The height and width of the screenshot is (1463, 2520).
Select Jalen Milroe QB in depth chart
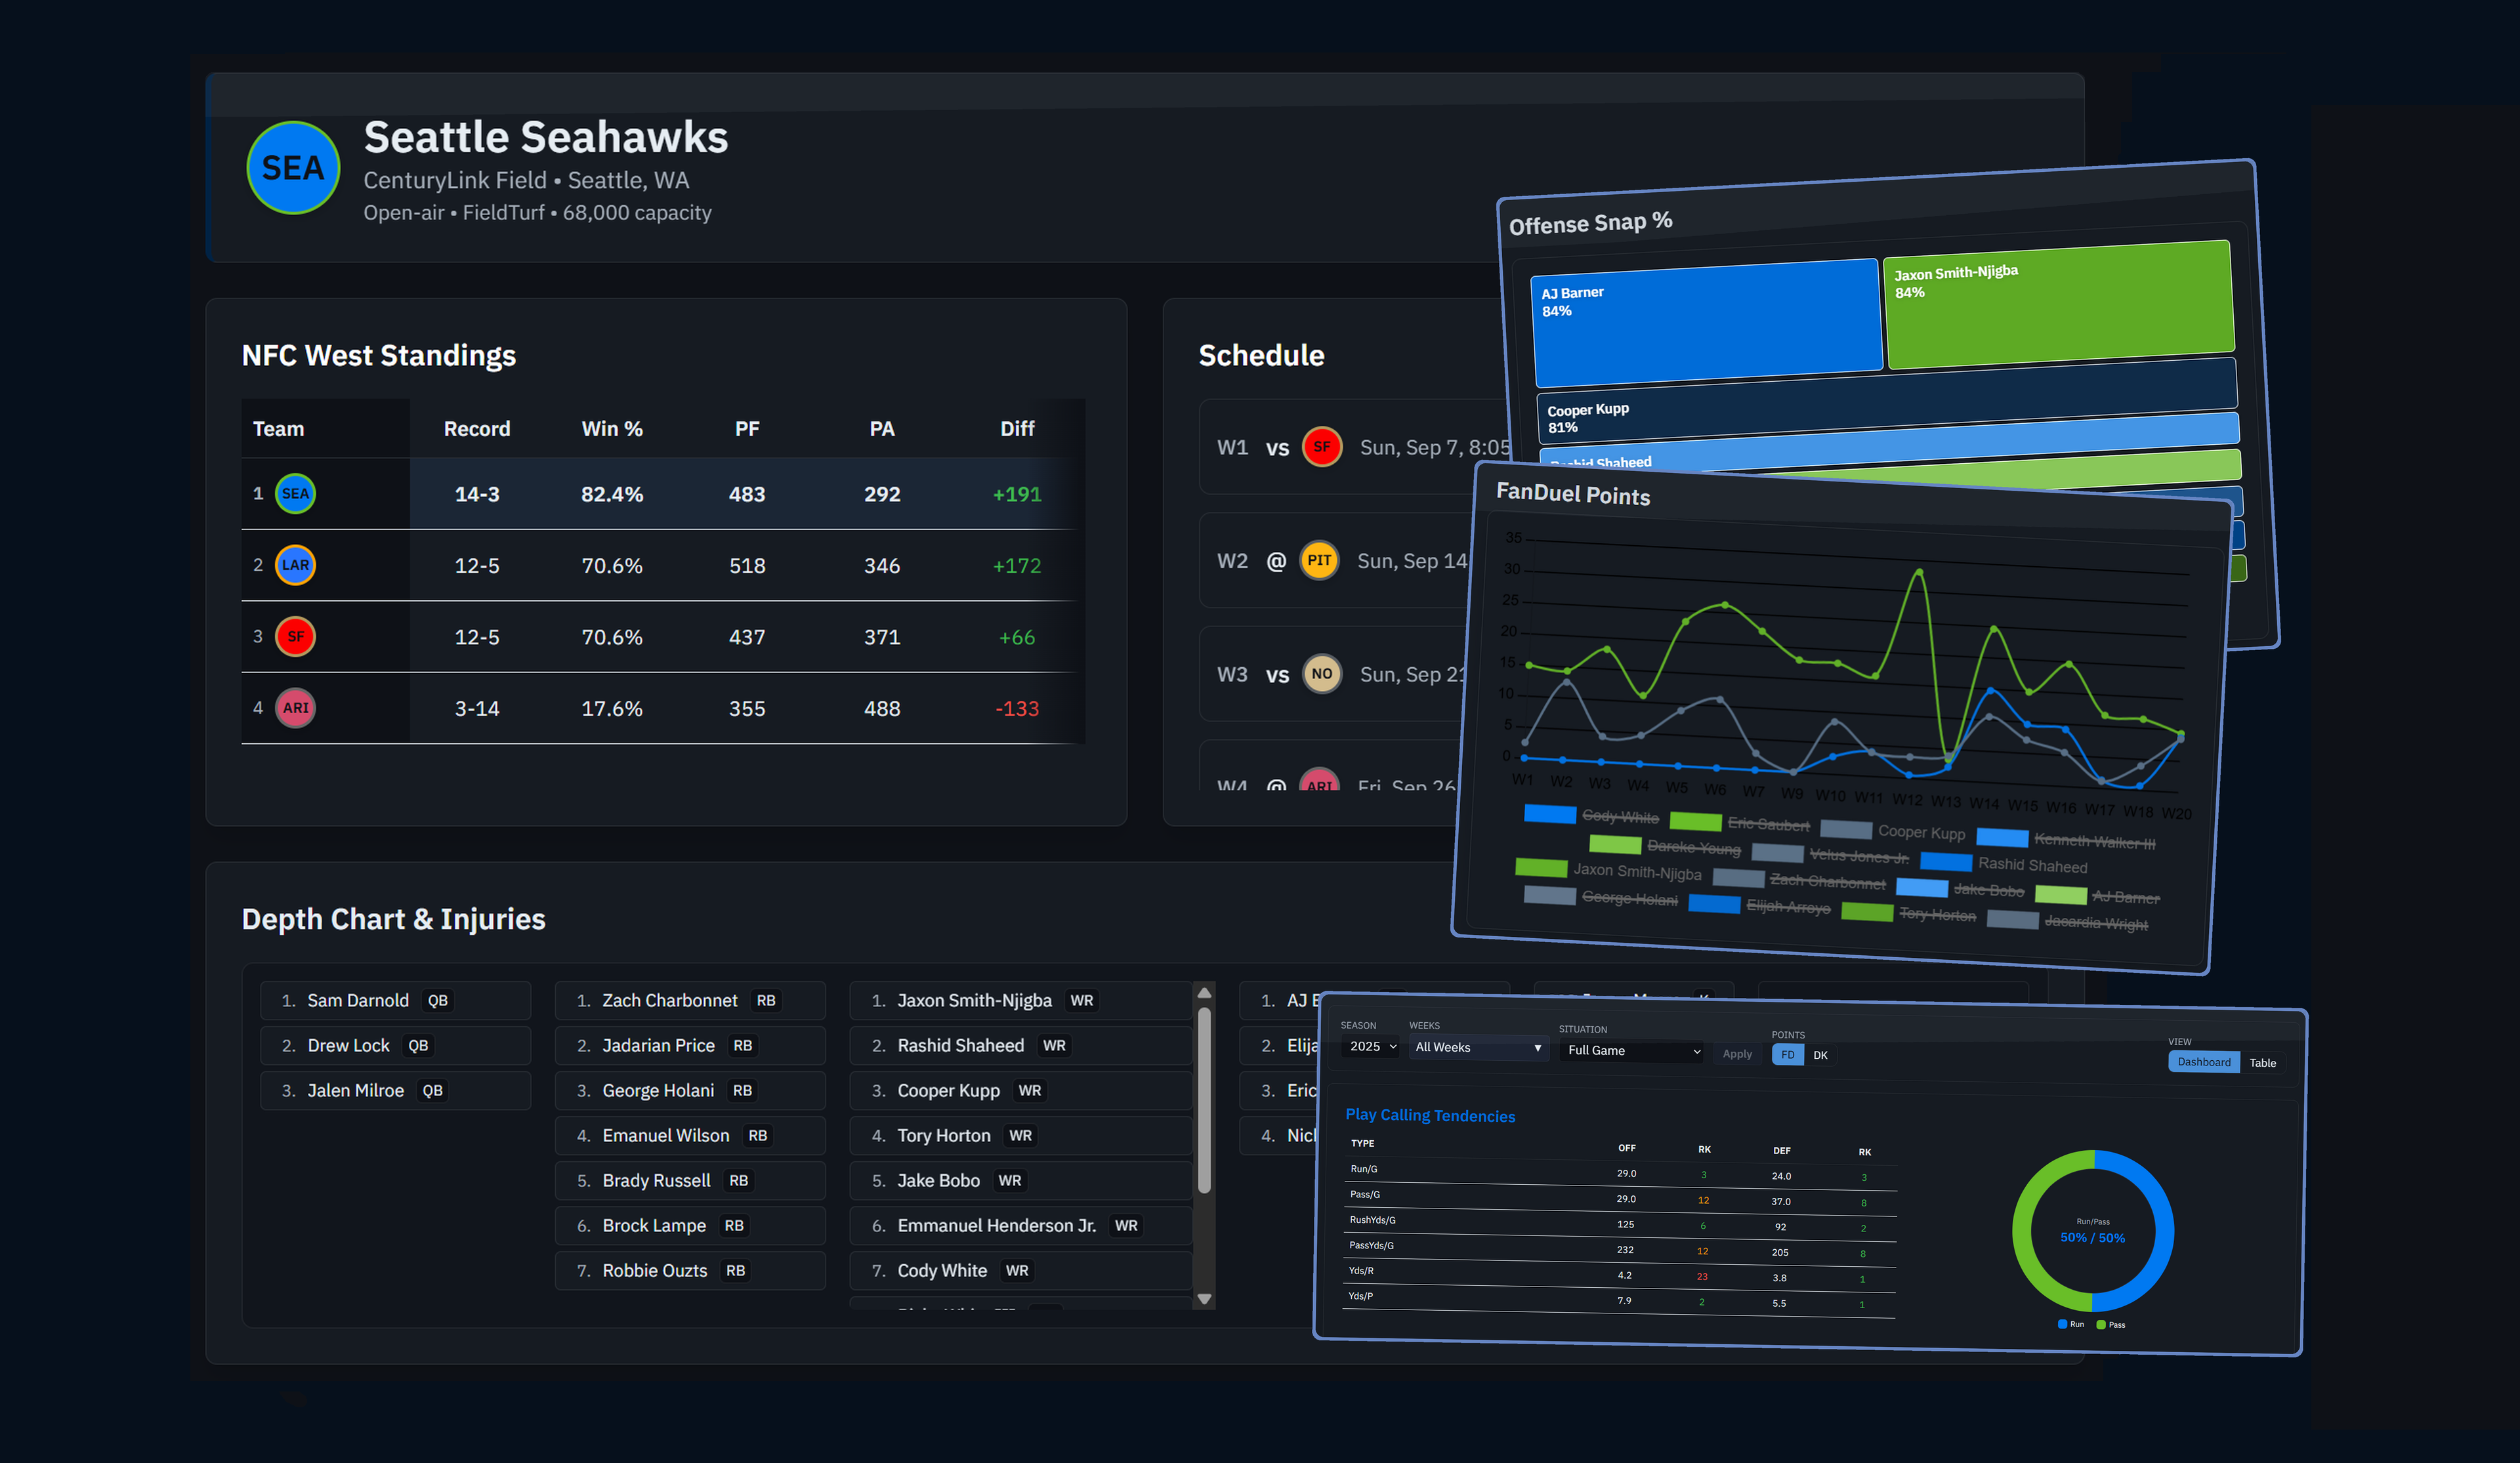(395, 1090)
